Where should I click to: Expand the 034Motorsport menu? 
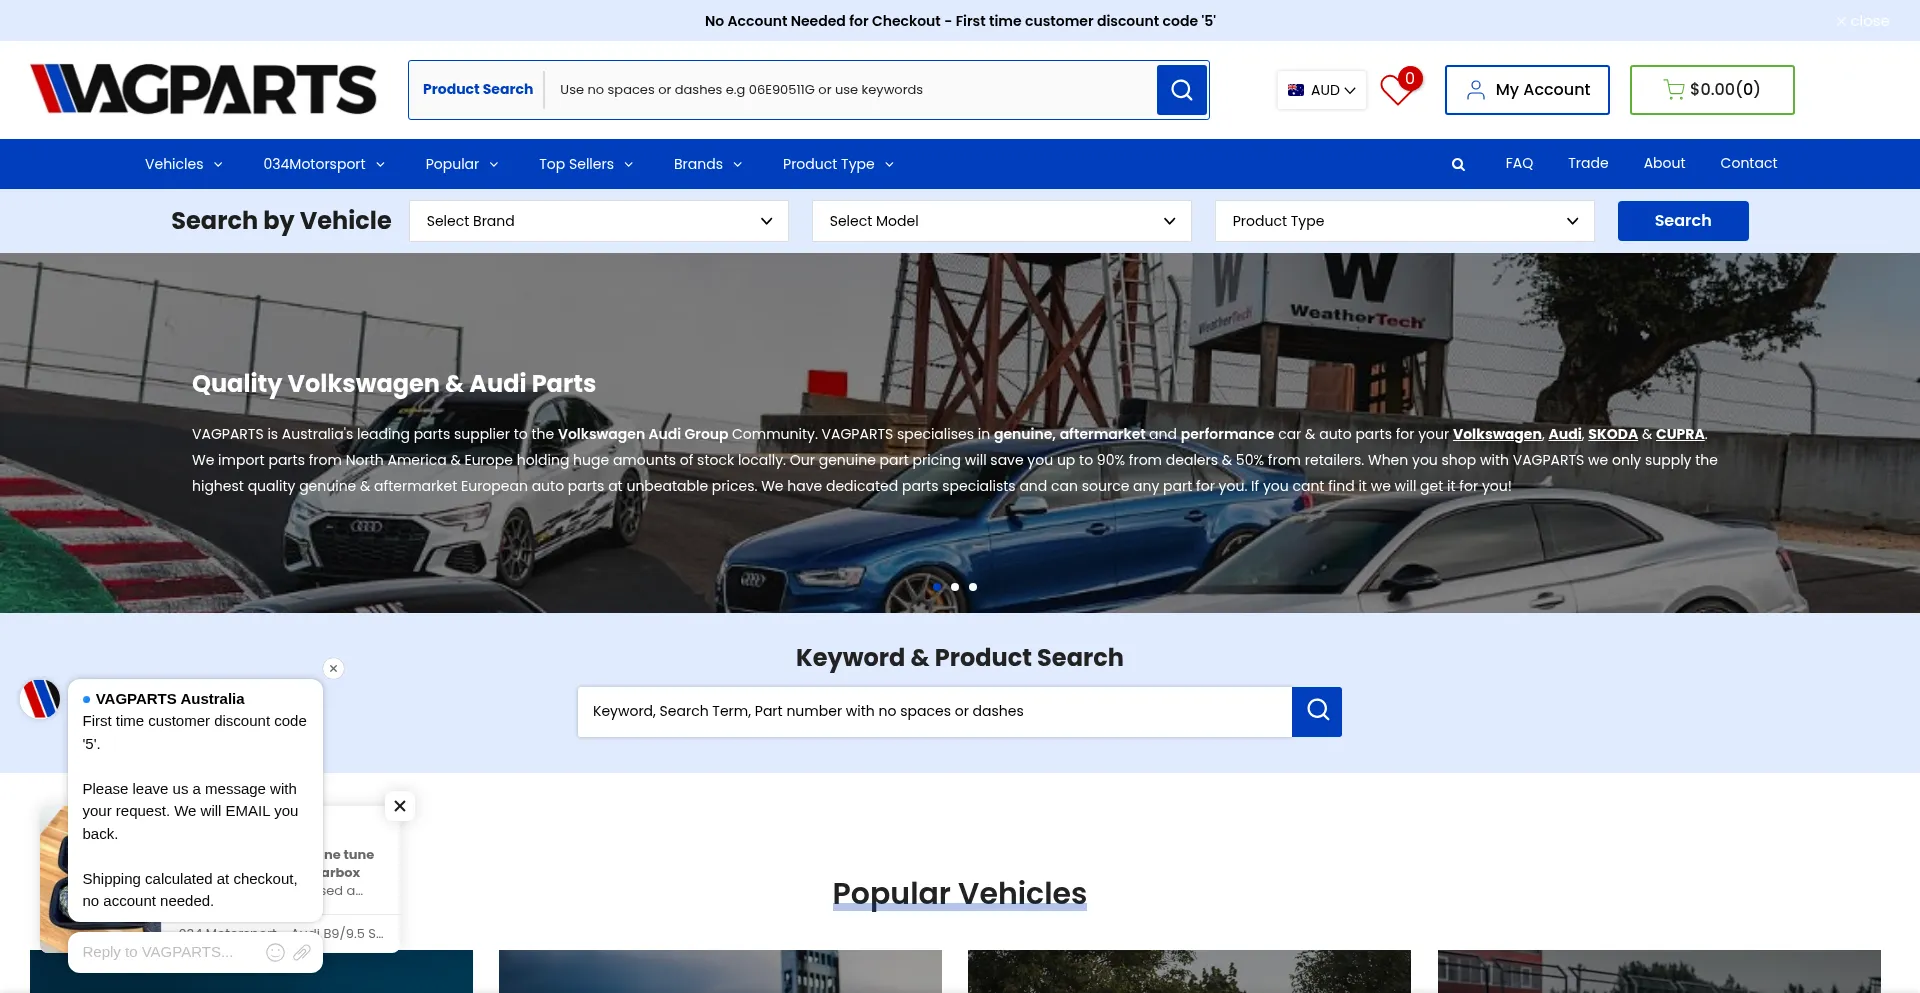coord(324,164)
